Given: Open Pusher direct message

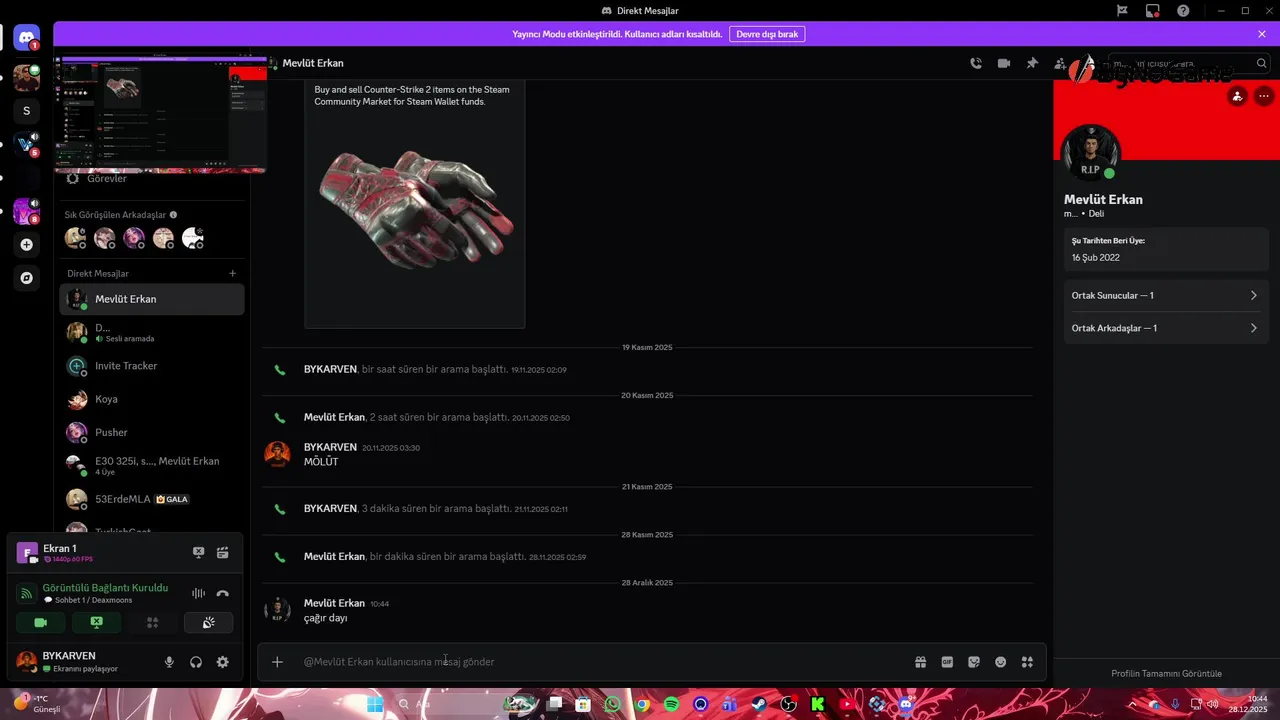Looking at the screenshot, I should tap(152, 432).
